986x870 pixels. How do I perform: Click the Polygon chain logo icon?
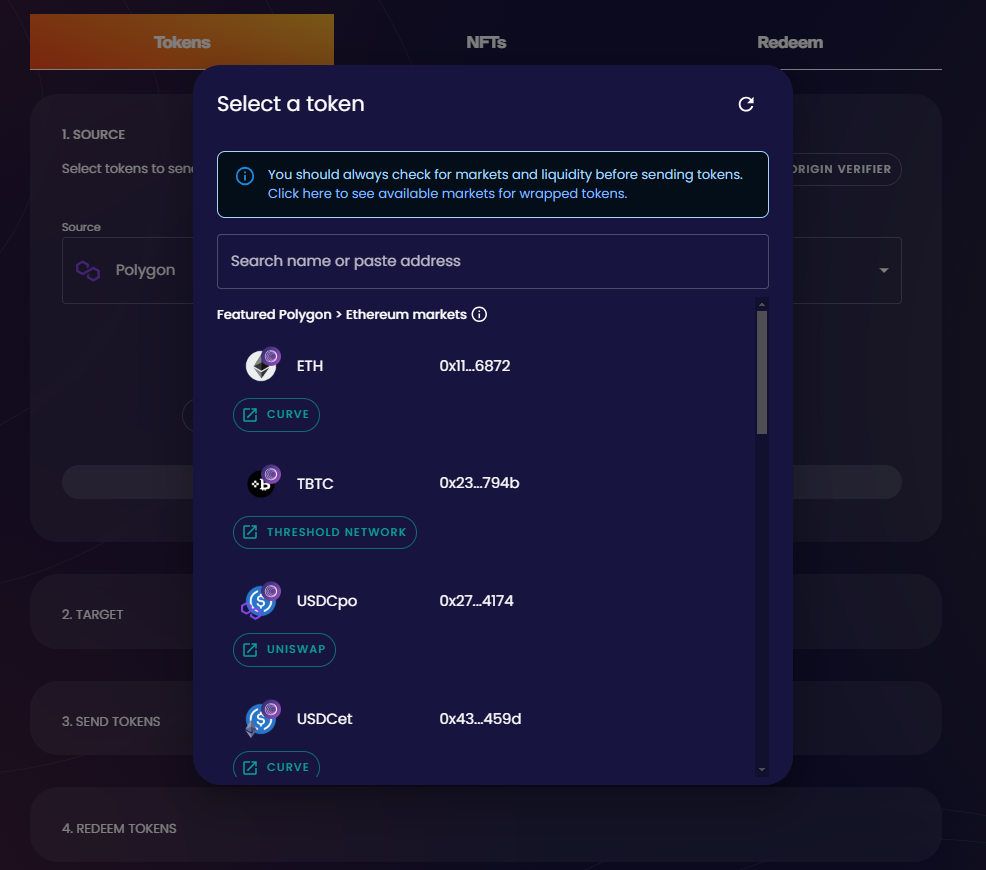[x=88, y=270]
